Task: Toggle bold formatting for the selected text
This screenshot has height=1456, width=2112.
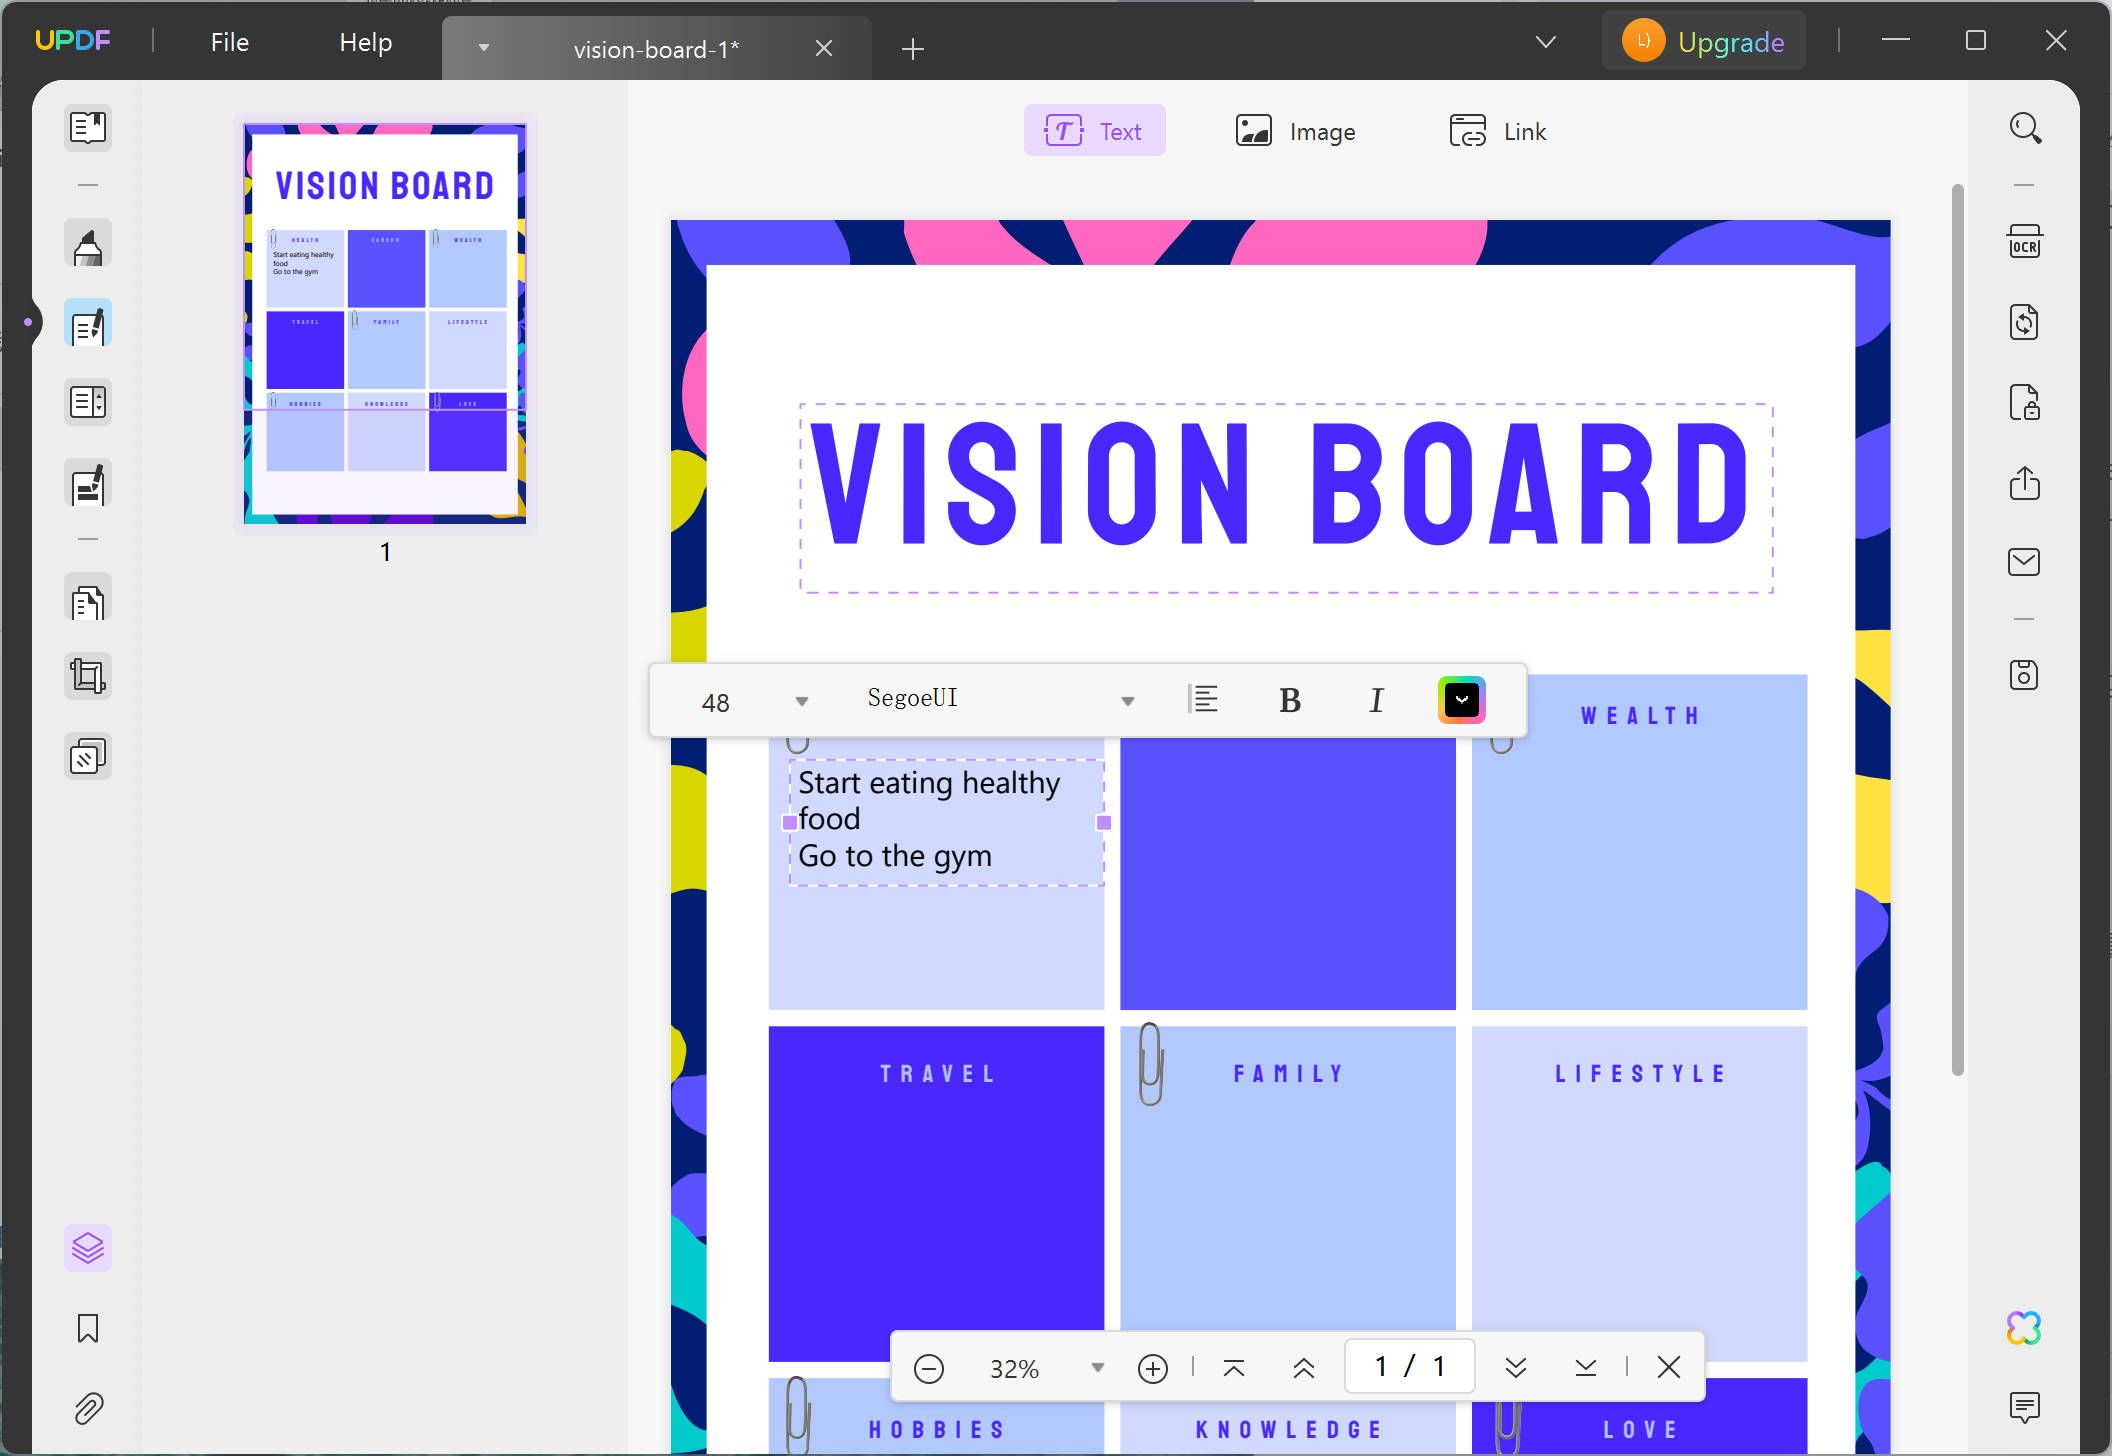Action: point(1290,699)
